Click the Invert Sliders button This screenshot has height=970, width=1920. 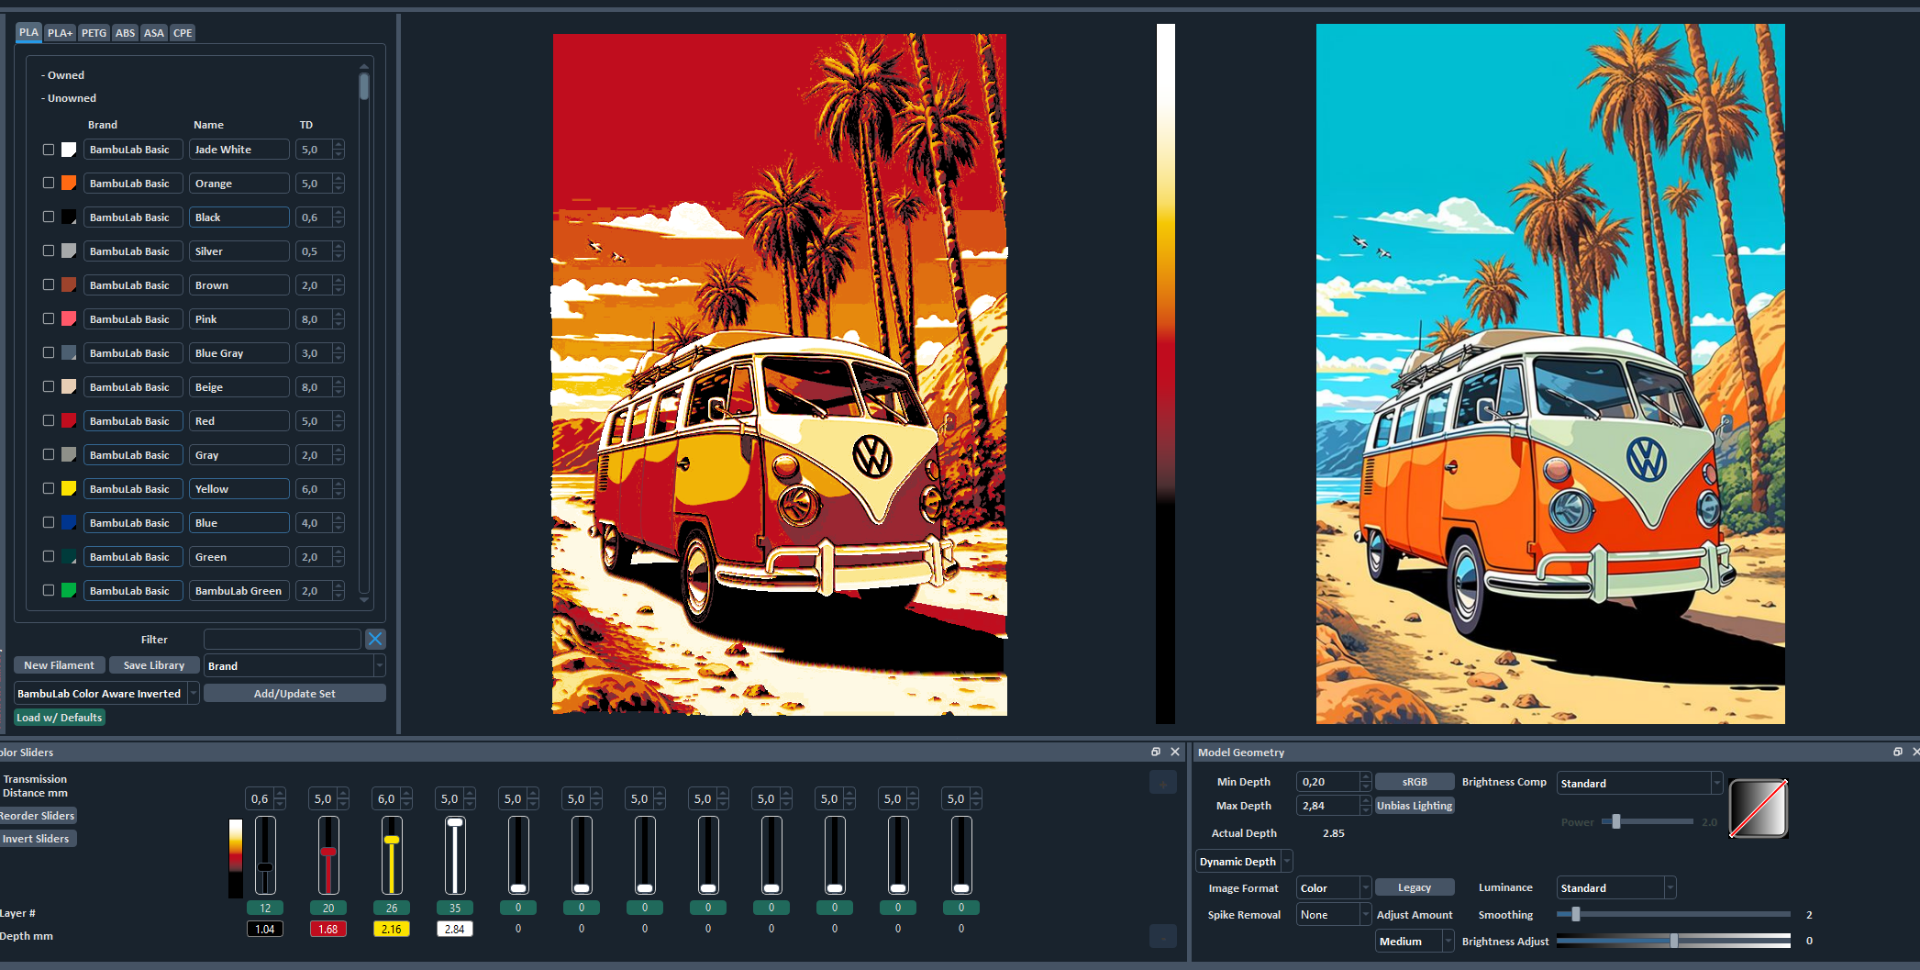(38, 839)
